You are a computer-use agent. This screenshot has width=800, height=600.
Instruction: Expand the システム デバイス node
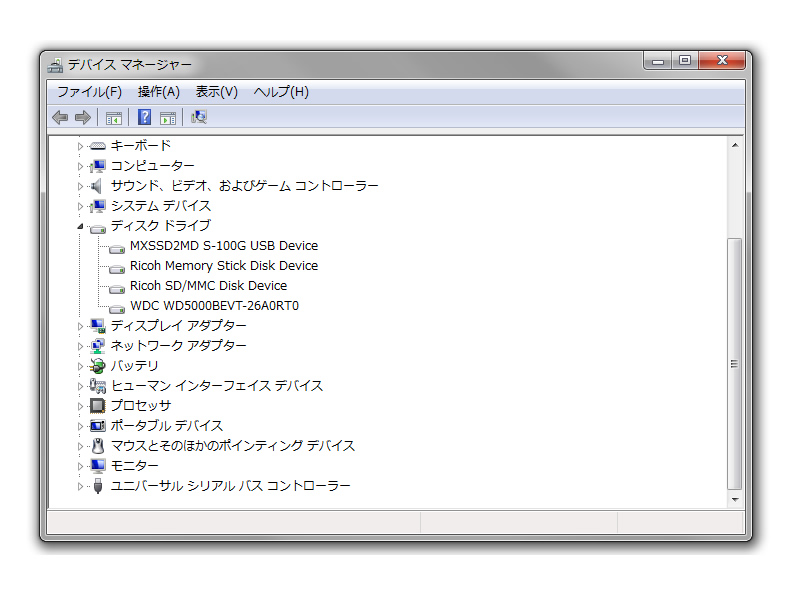tap(80, 206)
